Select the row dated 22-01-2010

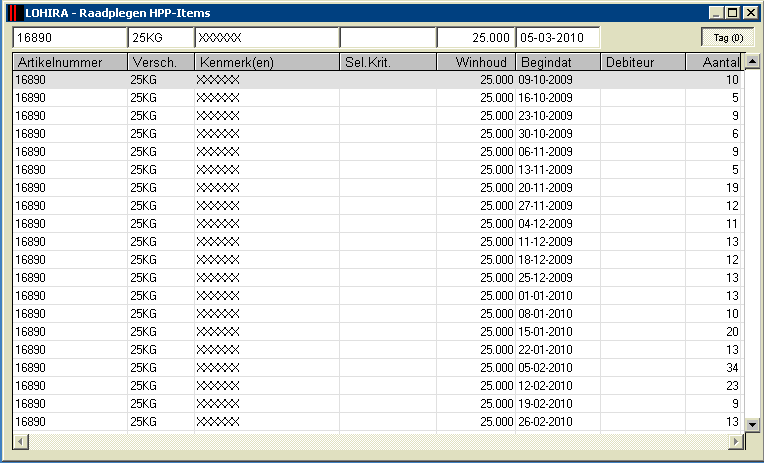point(377,350)
